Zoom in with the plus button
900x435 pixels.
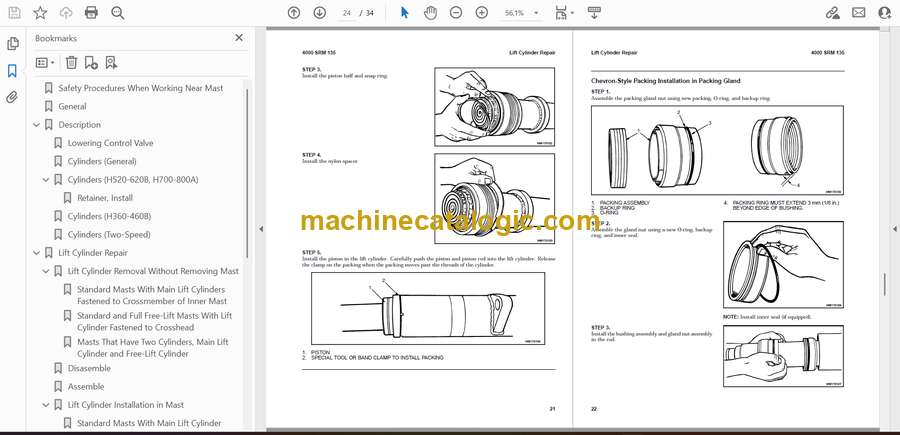click(x=482, y=13)
